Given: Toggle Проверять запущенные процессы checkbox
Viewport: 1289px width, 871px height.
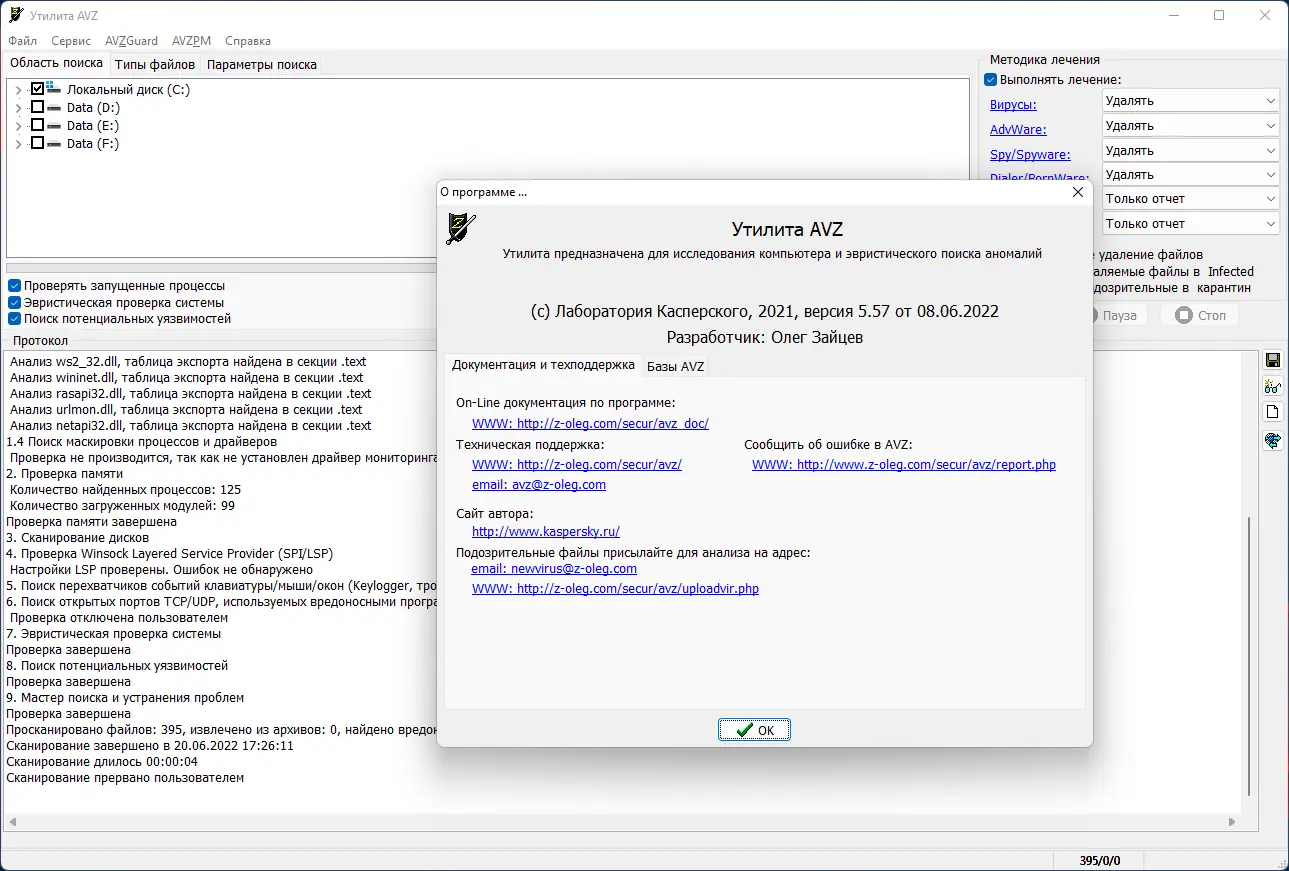Looking at the screenshot, I should (x=15, y=286).
